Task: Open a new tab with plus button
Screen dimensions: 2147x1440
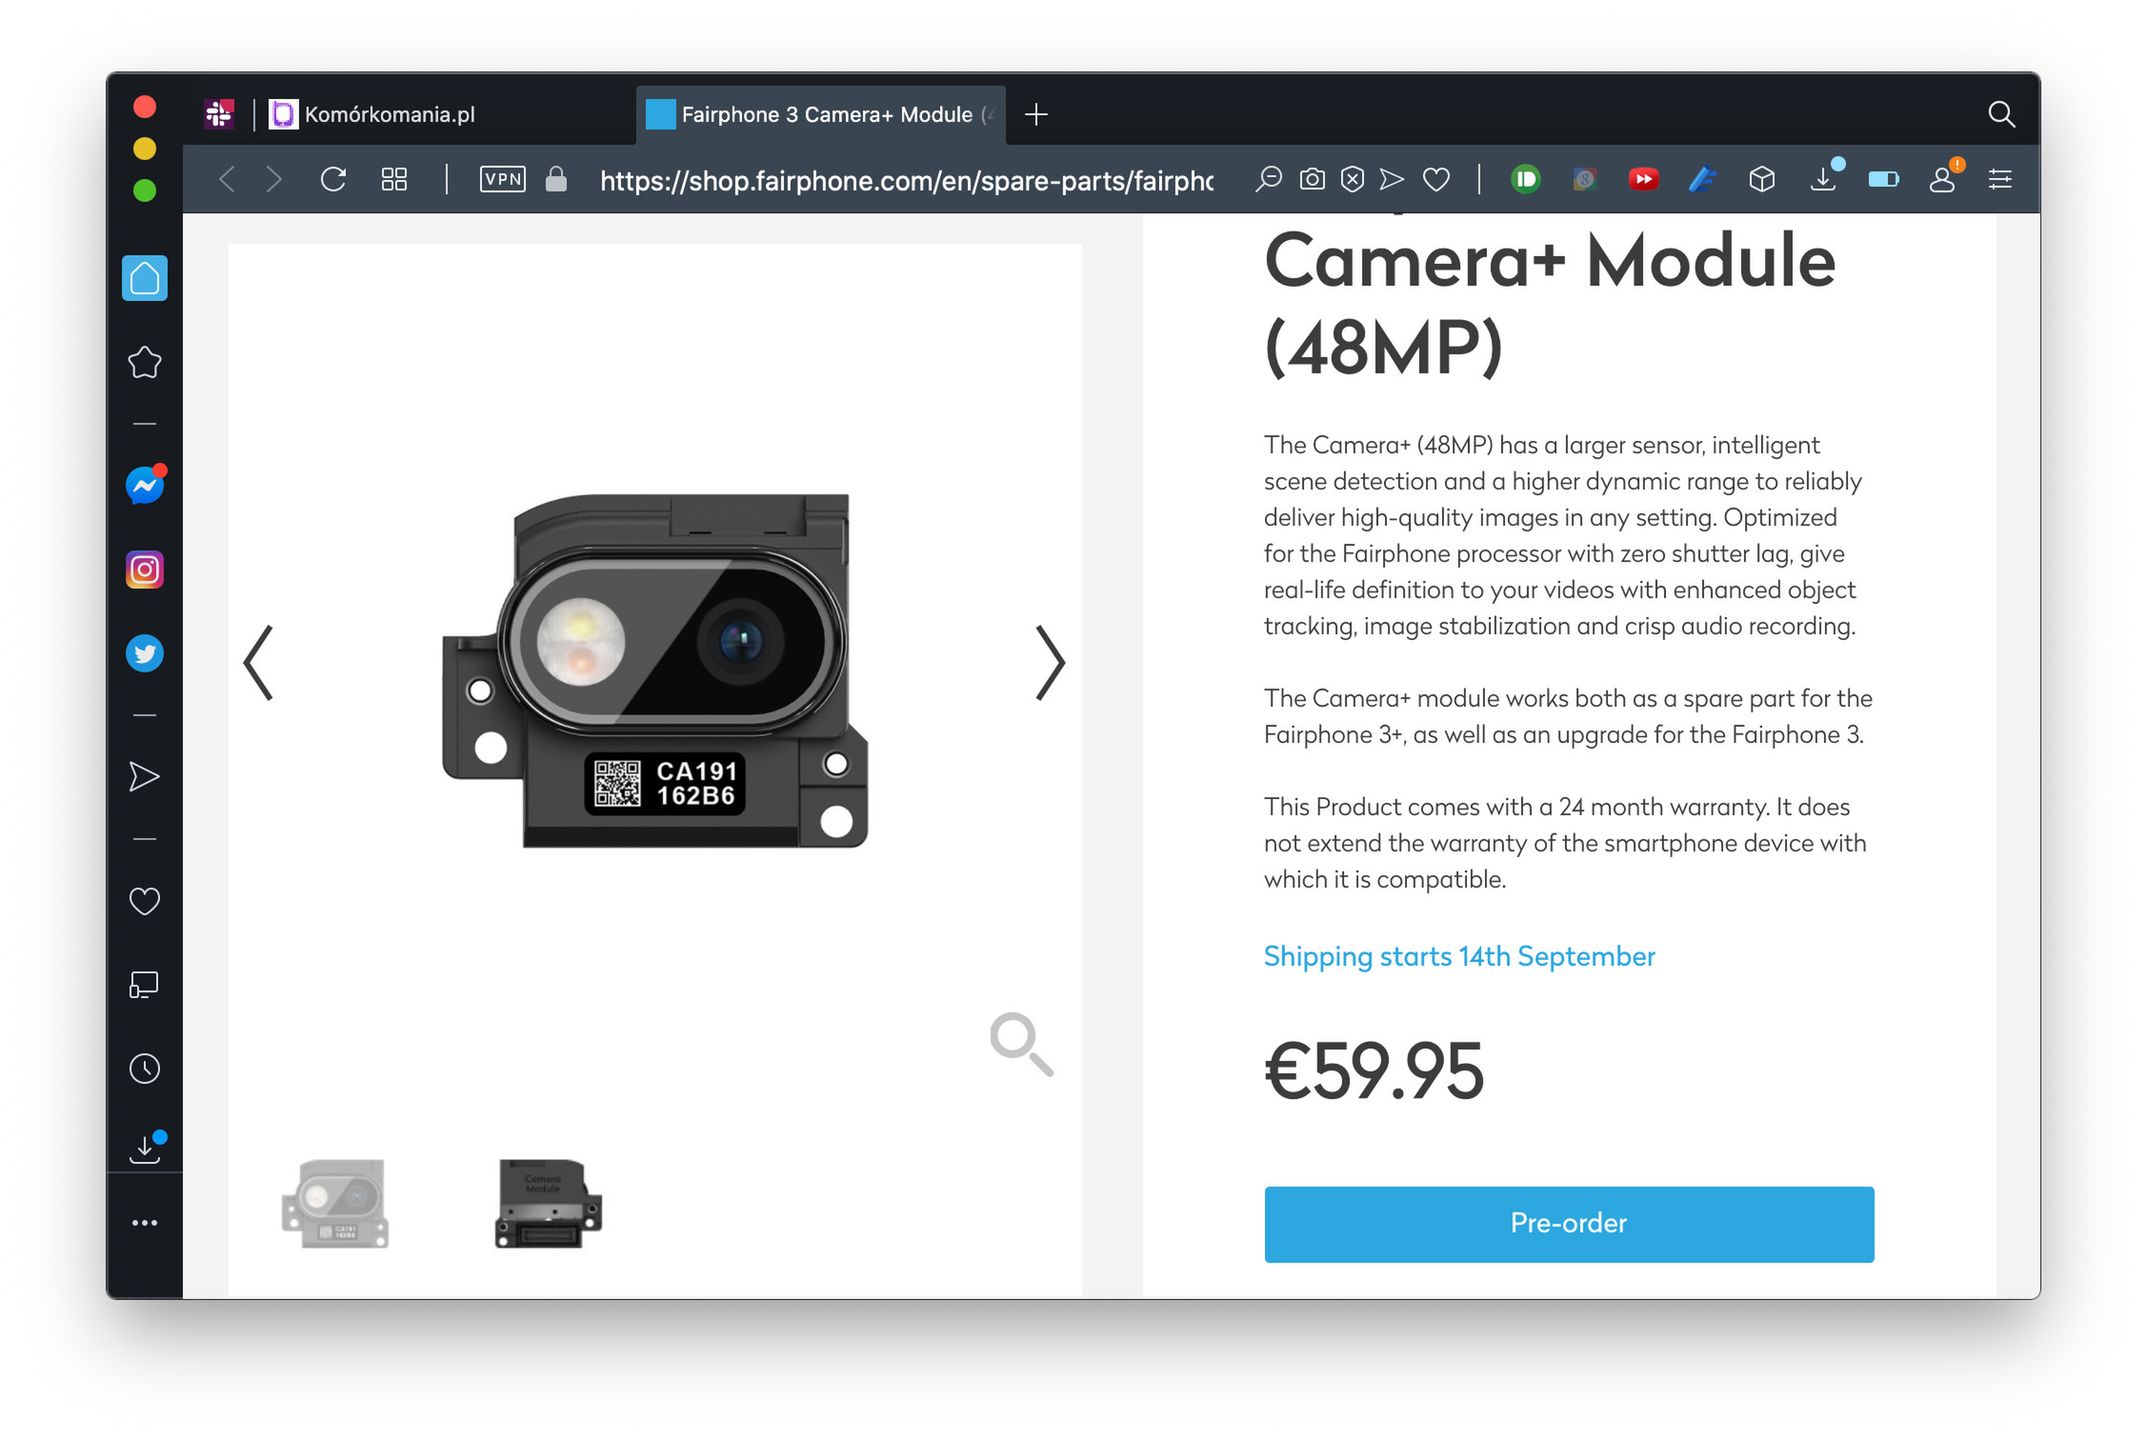Action: point(1036,114)
